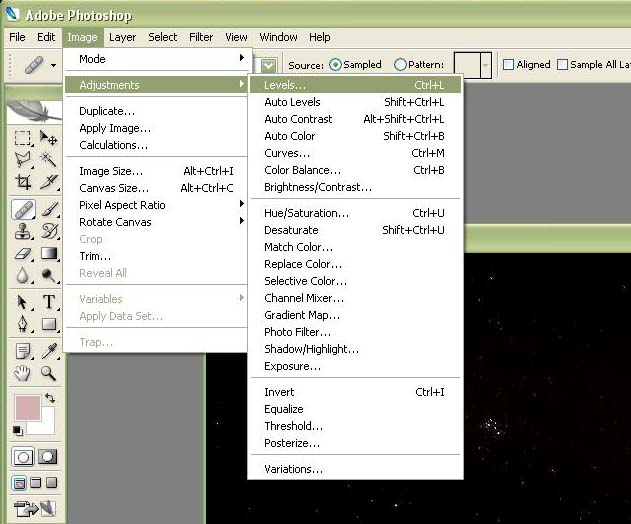Viewport: 631px width, 524px height.
Task: Switch to Full Screen with Menu Bar
Action: (x=36, y=483)
